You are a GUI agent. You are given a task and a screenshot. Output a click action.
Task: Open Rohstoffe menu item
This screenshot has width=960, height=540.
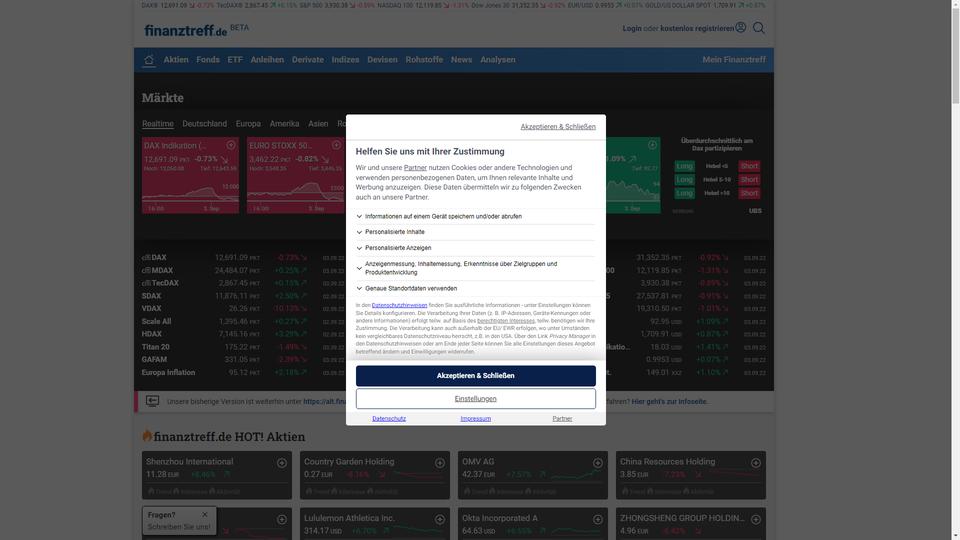coord(424,60)
